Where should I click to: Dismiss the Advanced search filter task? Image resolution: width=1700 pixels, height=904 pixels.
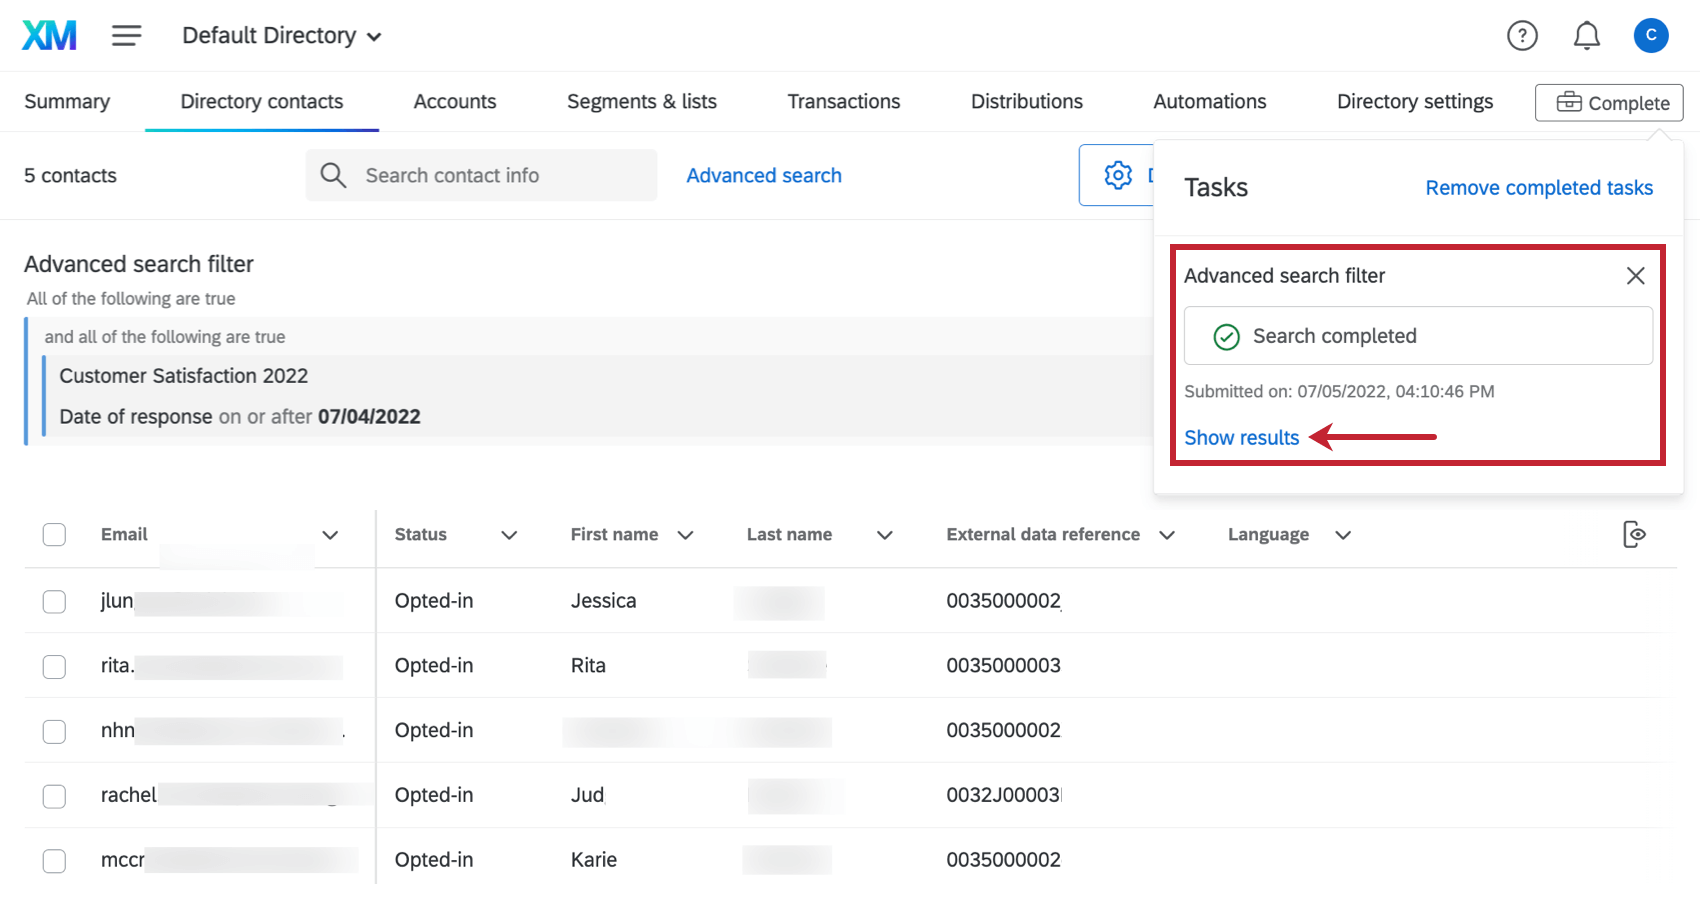click(1636, 275)
